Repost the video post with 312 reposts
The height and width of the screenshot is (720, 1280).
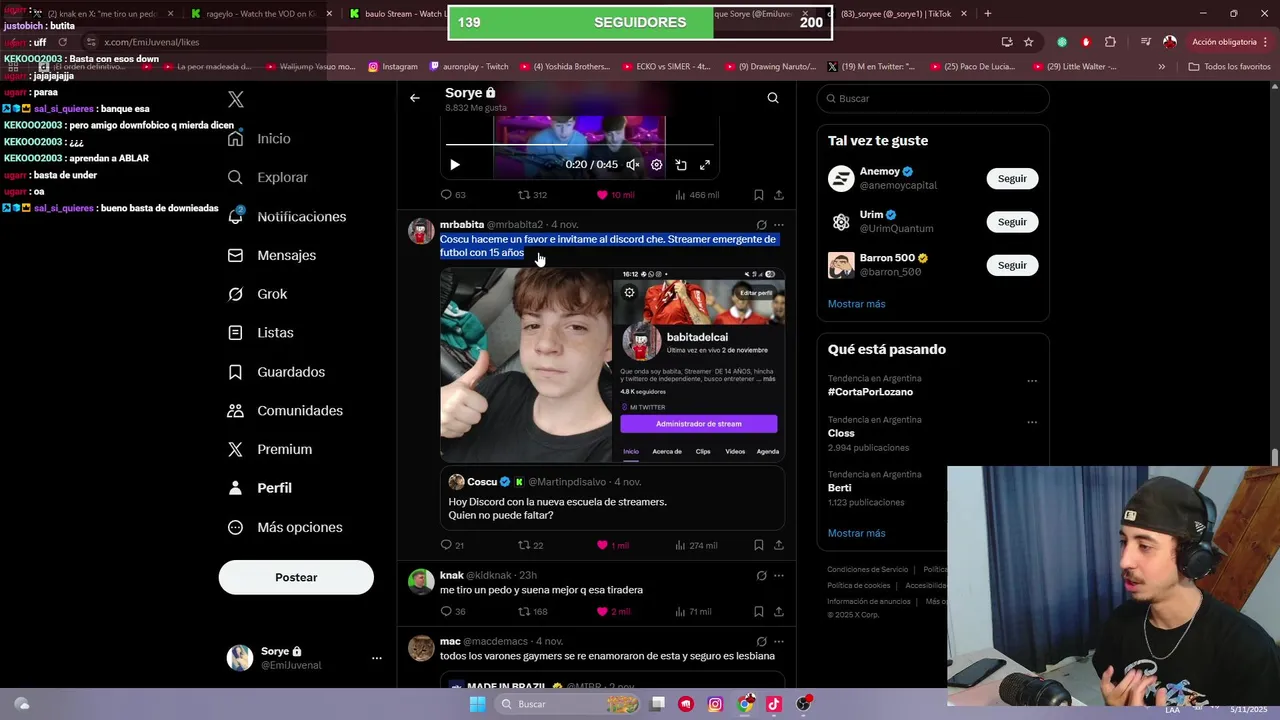click(532, 195)
